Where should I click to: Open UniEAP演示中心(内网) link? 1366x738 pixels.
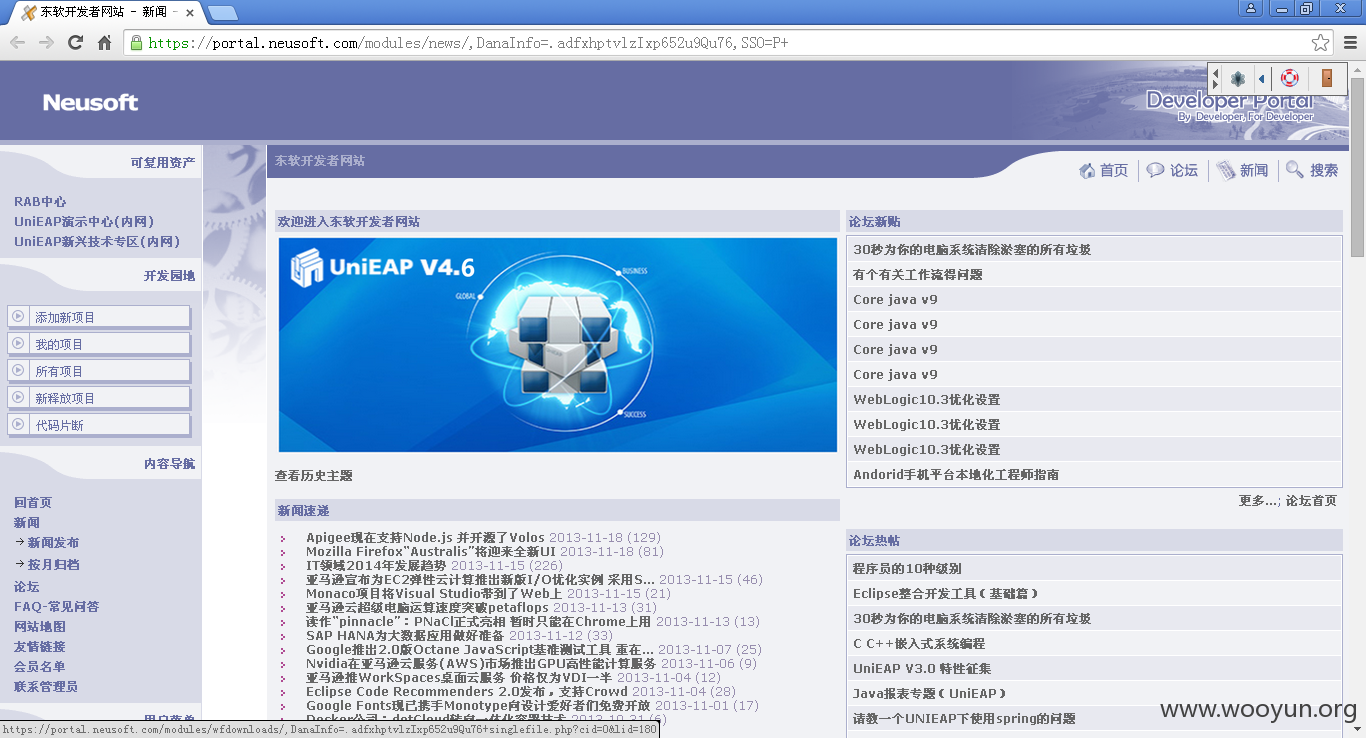[x=84, y=221]
